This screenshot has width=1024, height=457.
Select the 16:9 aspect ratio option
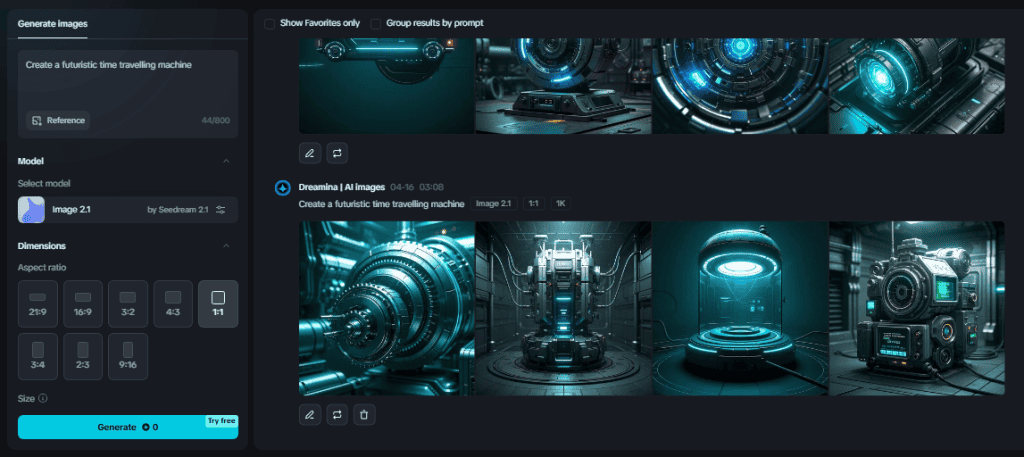[83, 304]
